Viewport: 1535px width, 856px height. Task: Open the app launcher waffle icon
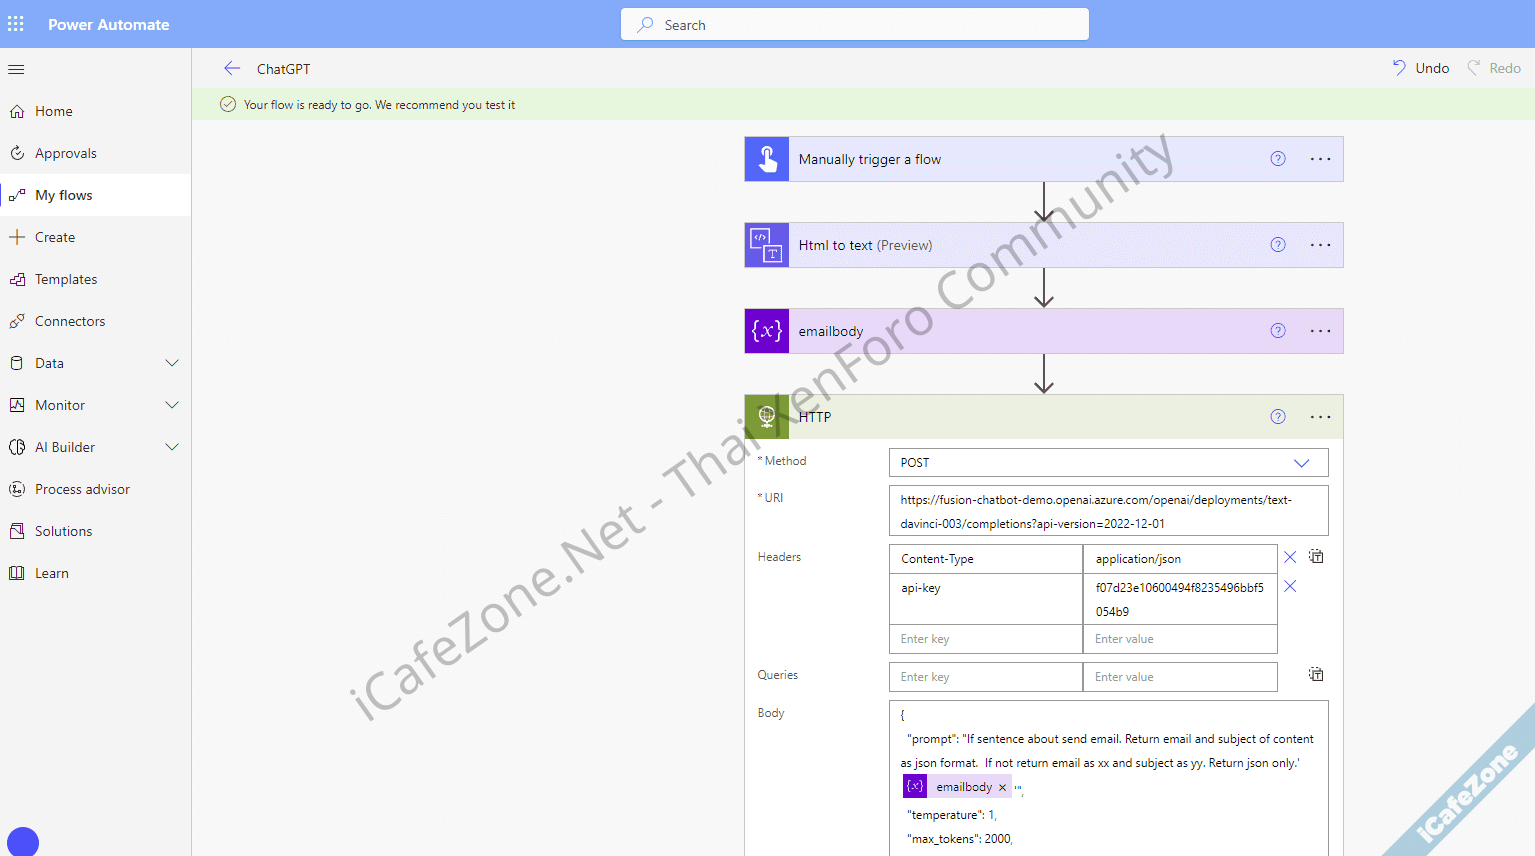click(x=16, y=24)
